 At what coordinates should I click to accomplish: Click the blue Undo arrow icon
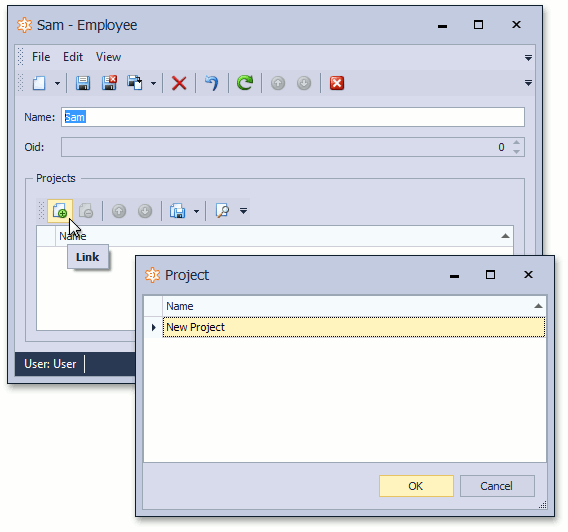212,83
